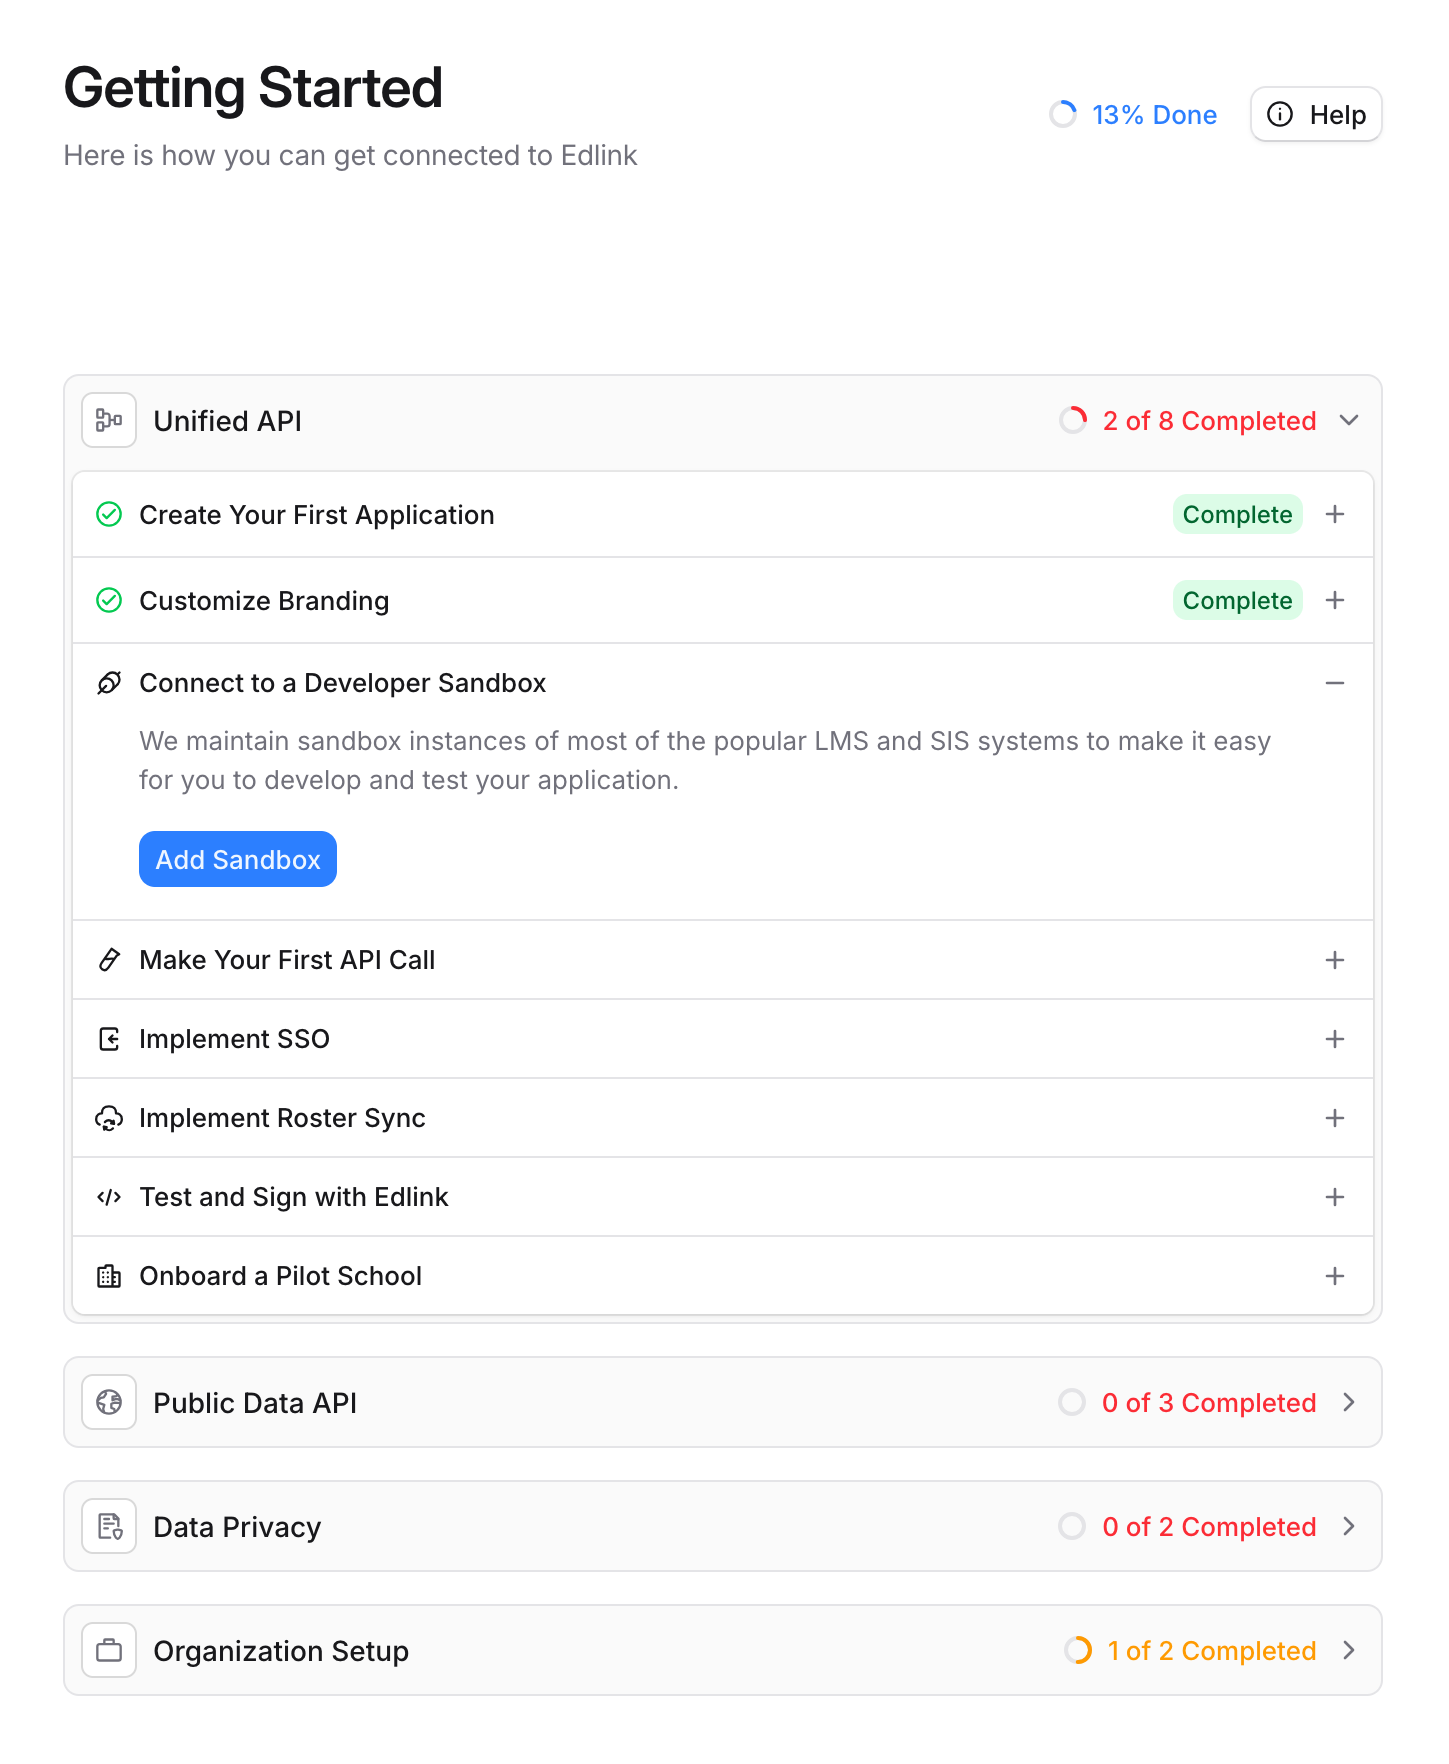Click the pencil icon beside Make Your First API Call
Viewport: 1449px width, 1764px height.
[x=109, y=960]
